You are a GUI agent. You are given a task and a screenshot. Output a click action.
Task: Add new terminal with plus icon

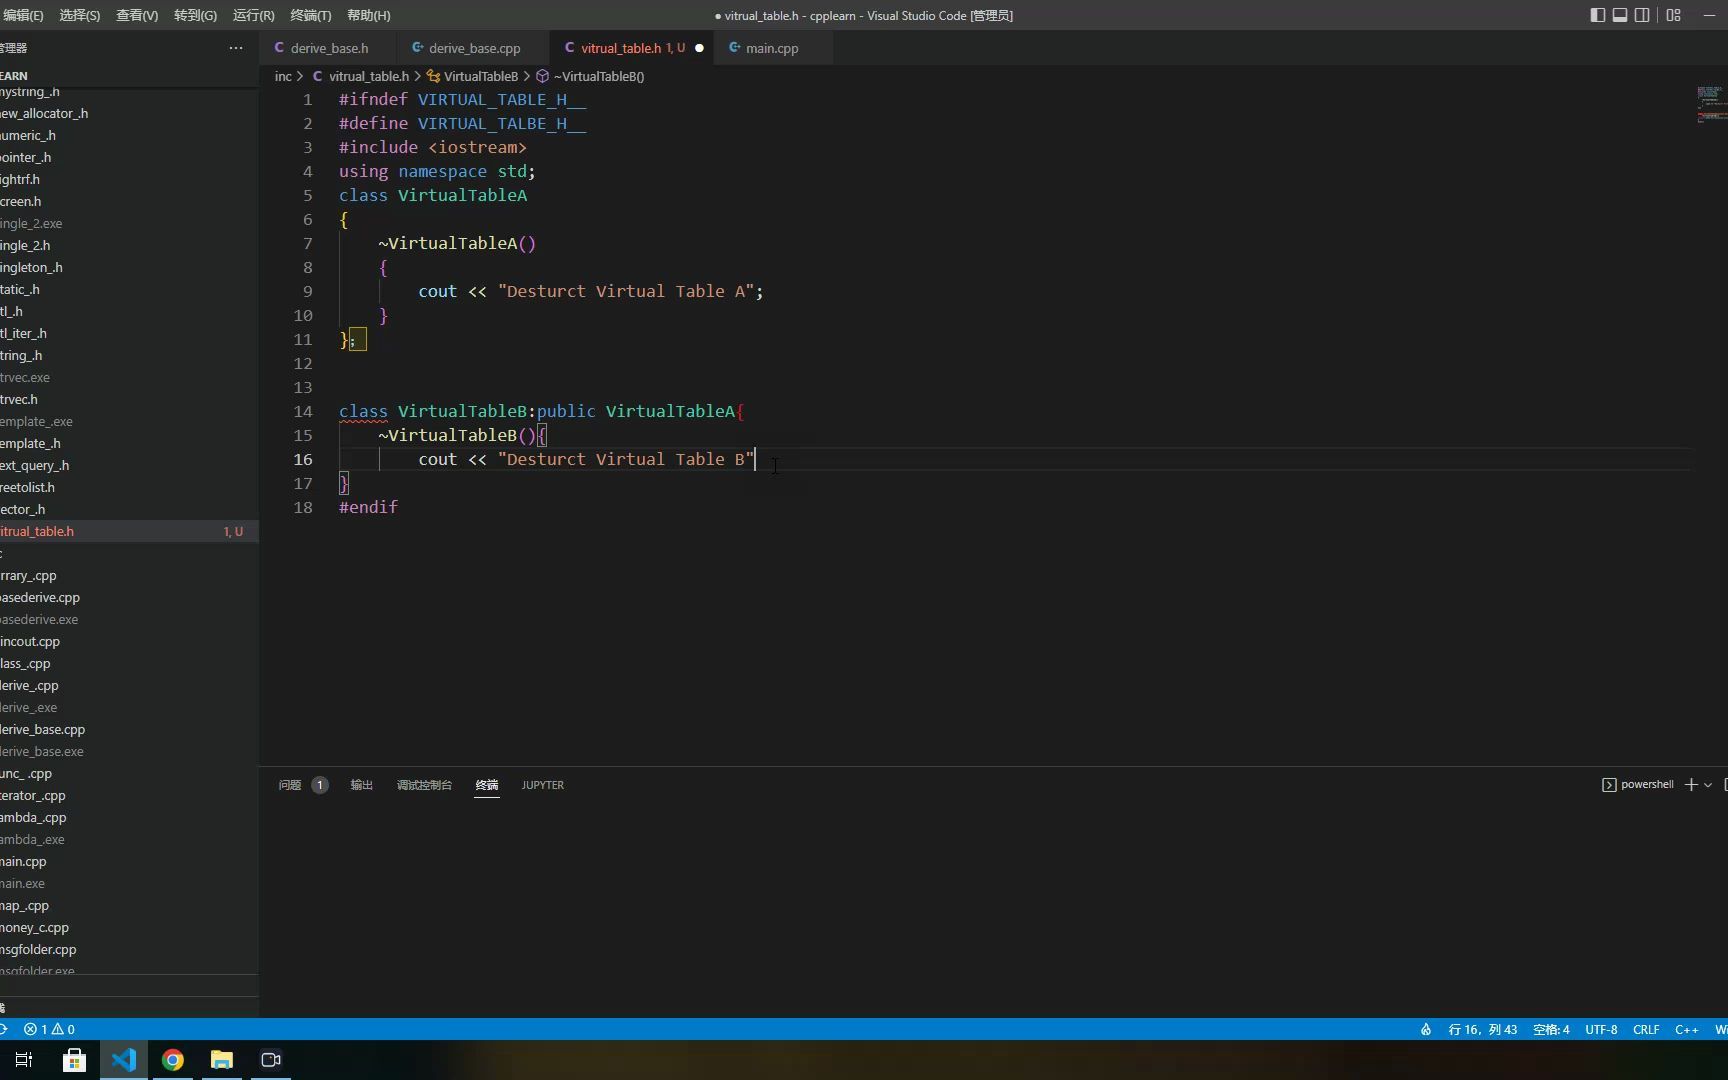(x=1691, y=785)
